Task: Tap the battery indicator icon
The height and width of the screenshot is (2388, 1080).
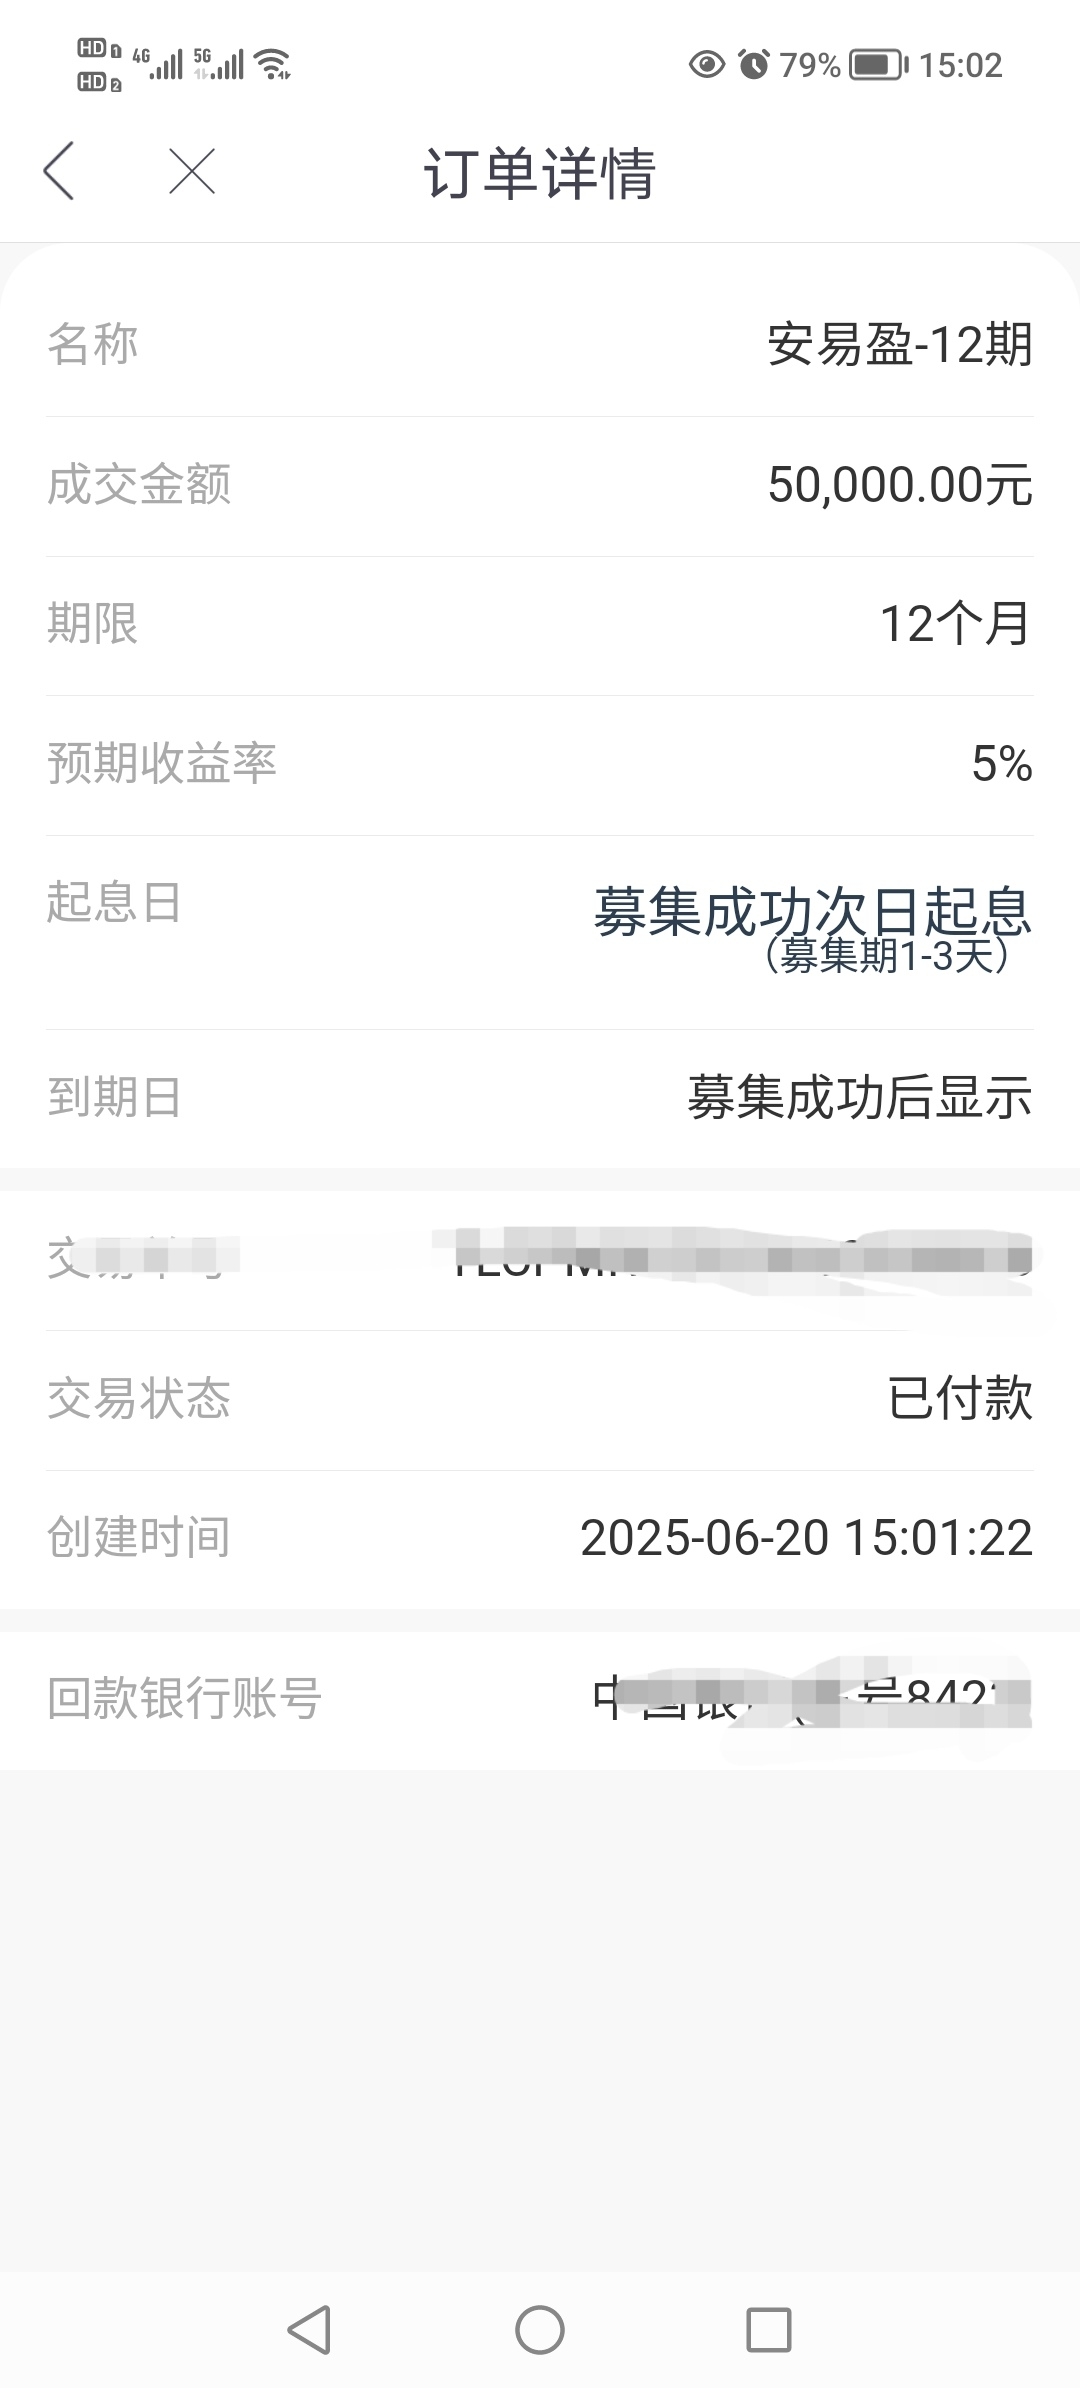Action: (879, 65)
